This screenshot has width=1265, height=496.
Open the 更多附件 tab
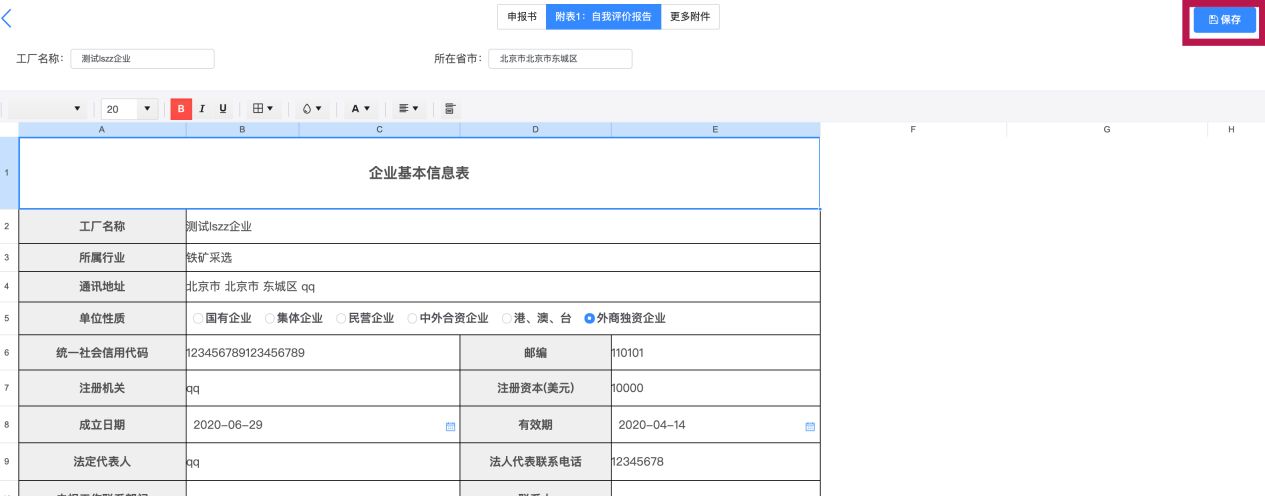(690, 17)
